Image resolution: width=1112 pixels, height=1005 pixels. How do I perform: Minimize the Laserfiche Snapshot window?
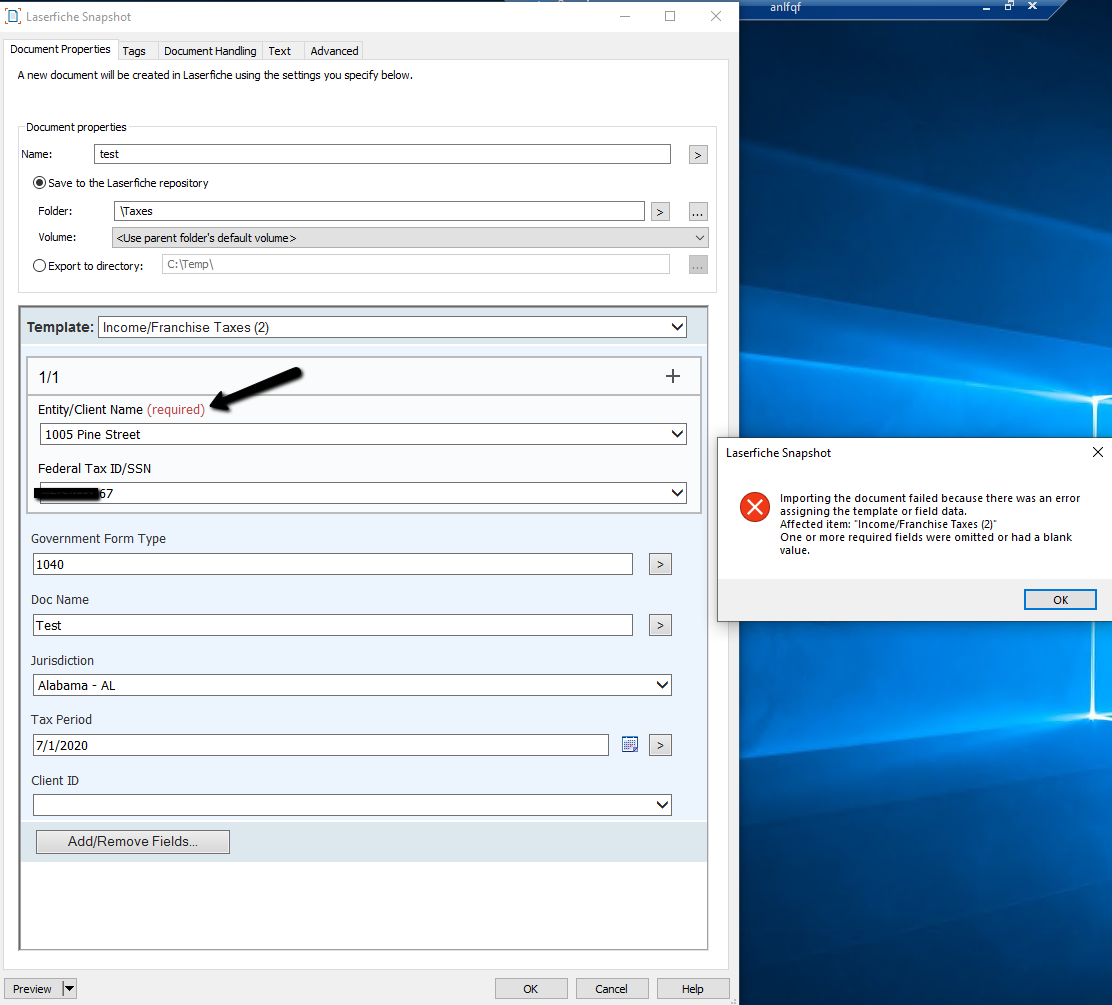tap(625, 16)
